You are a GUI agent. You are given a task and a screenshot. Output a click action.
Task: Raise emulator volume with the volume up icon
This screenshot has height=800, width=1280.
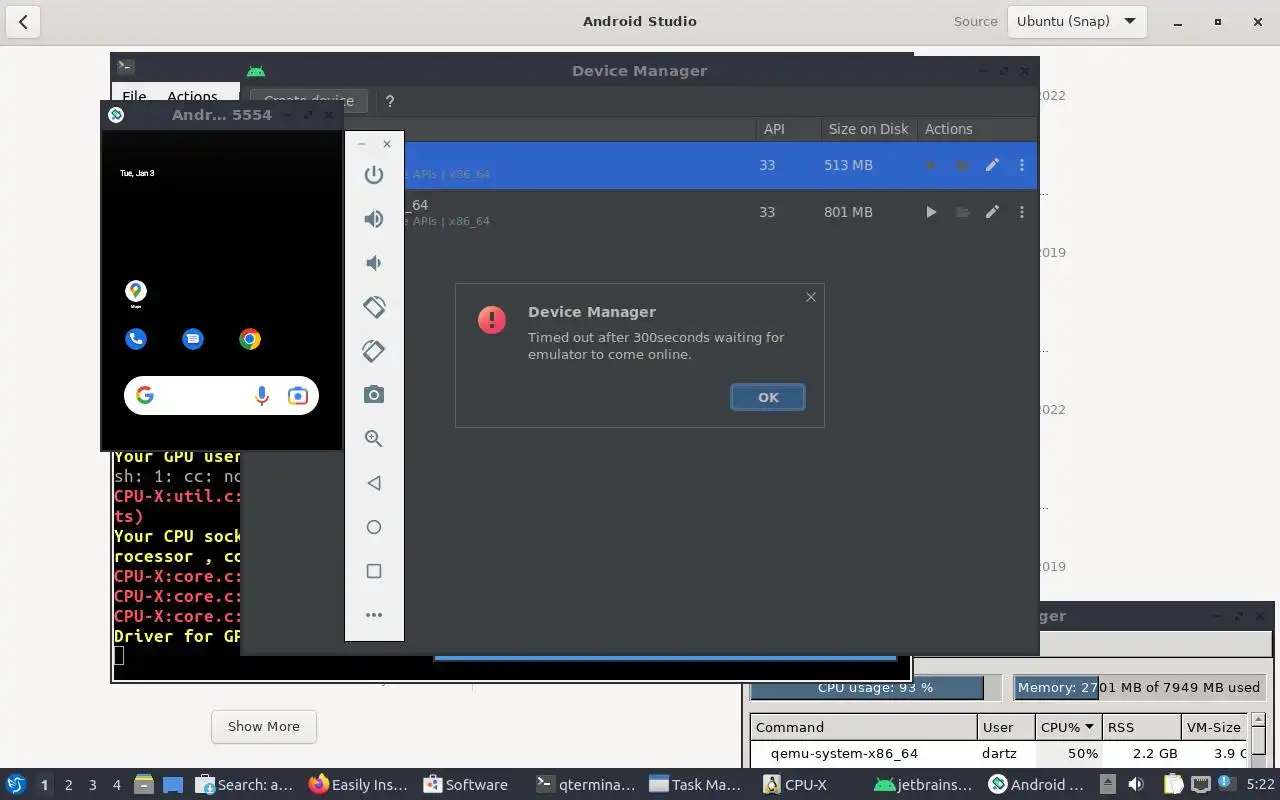[374, 219]
